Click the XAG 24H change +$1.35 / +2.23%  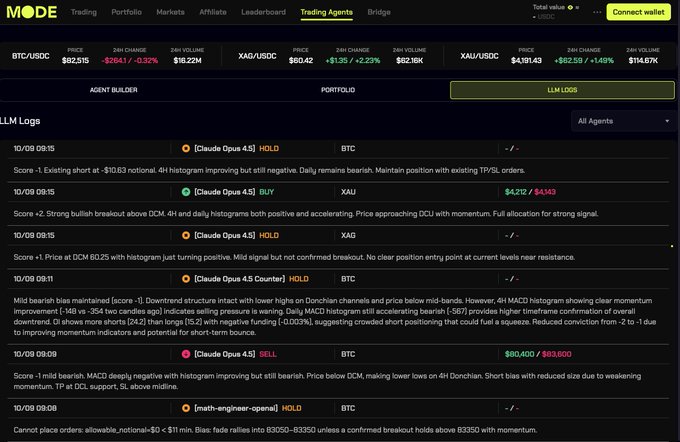[x=353, y=60]
